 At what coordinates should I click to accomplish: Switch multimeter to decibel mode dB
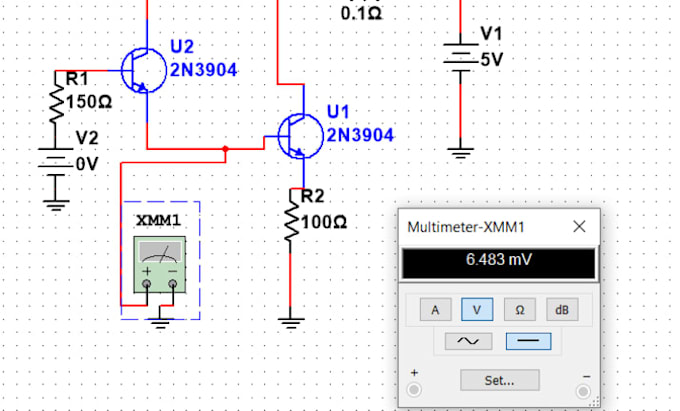[x=562, y=310]
